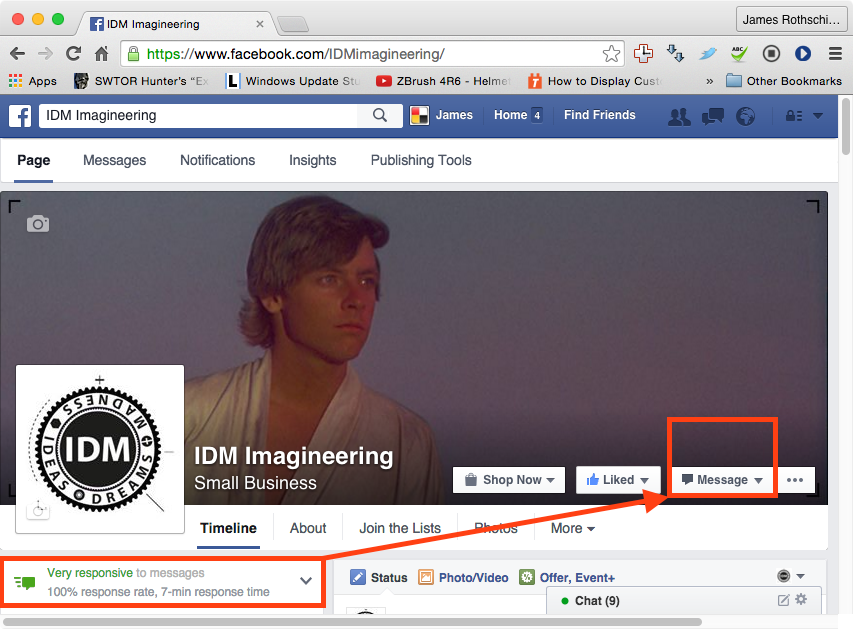853x629 pixels.
Task: Reload the Facebook page
Action: 73,53
